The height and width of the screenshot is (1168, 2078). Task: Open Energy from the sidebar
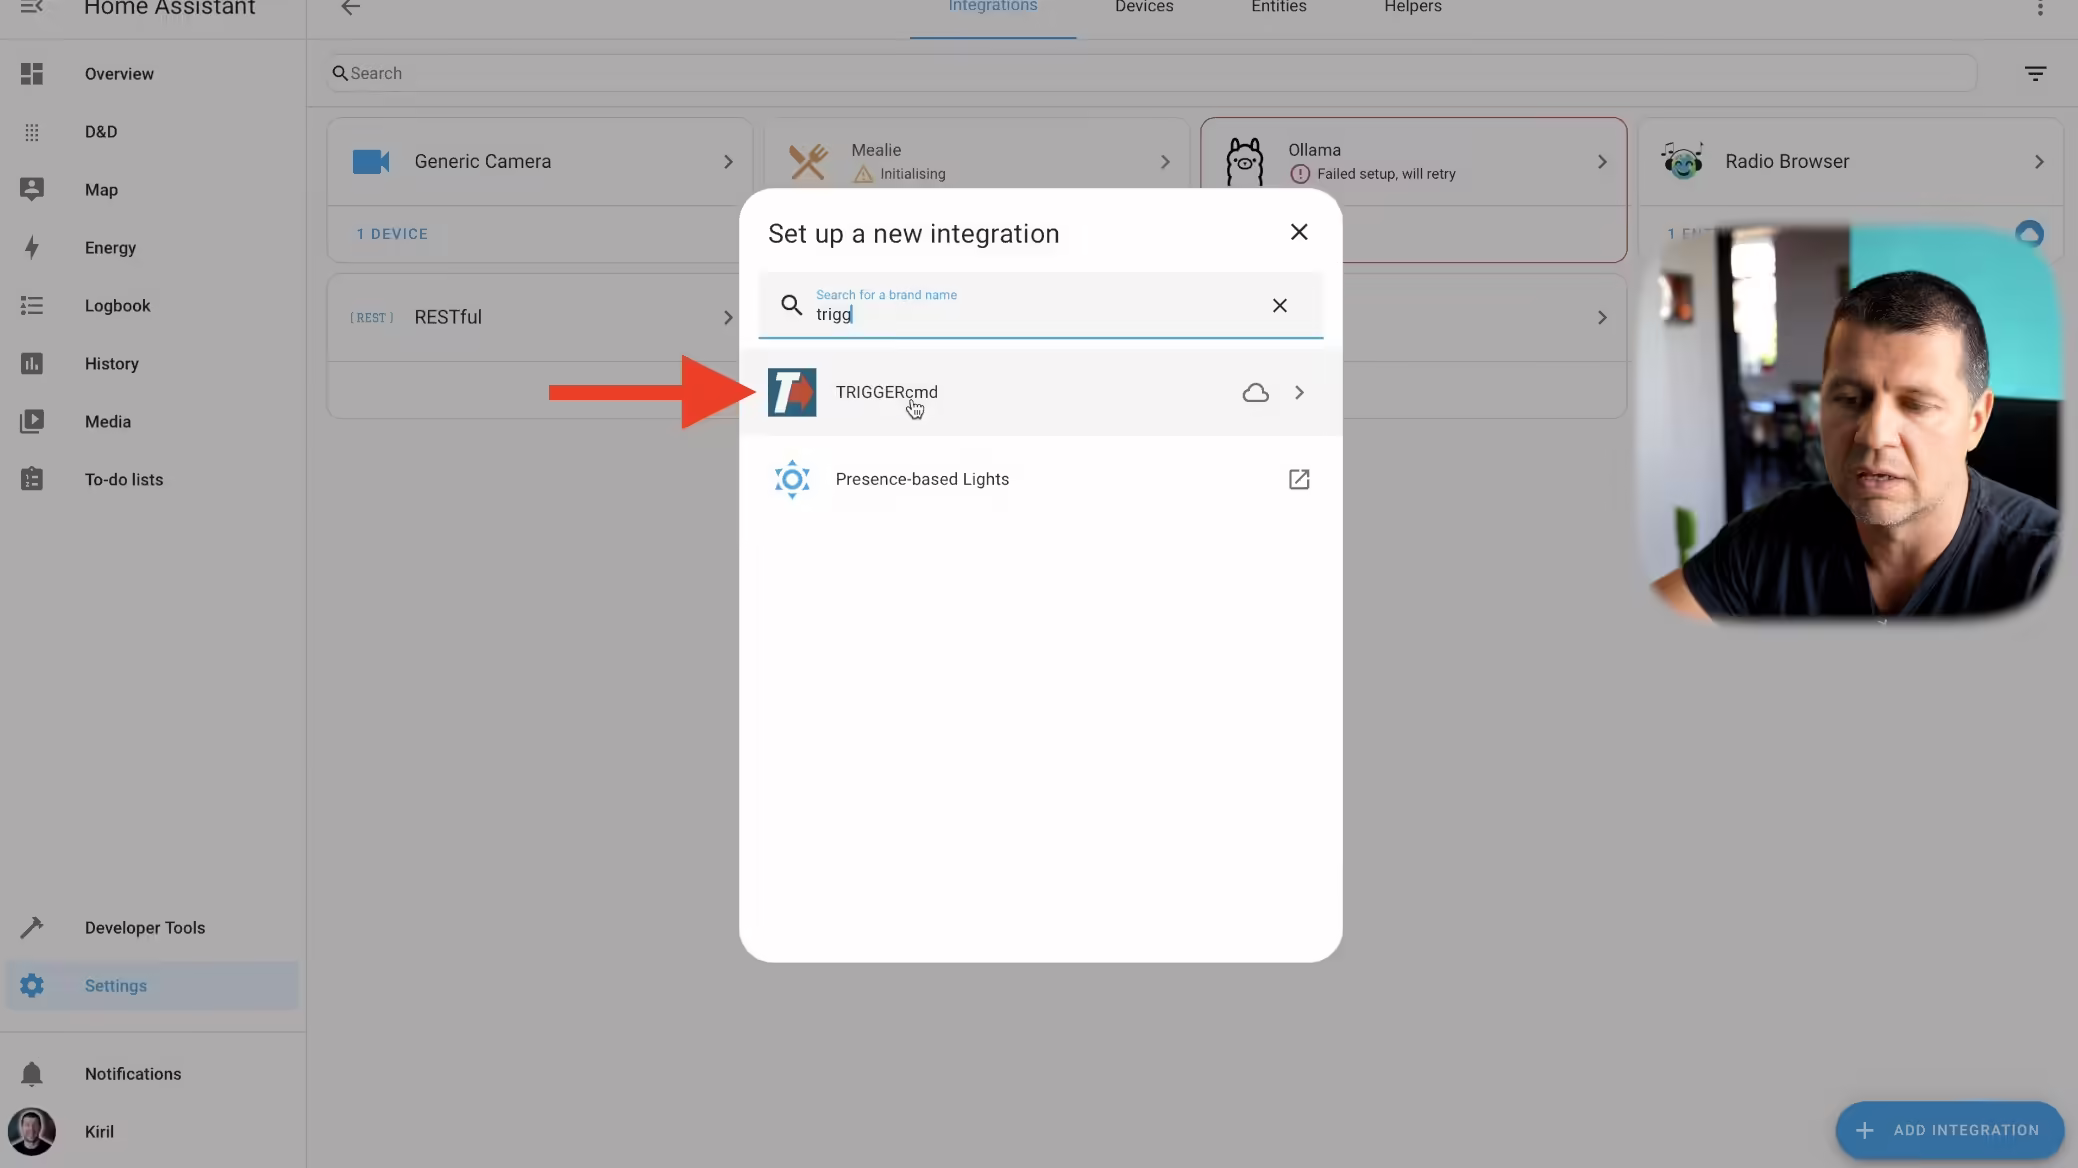click(152, 248)
